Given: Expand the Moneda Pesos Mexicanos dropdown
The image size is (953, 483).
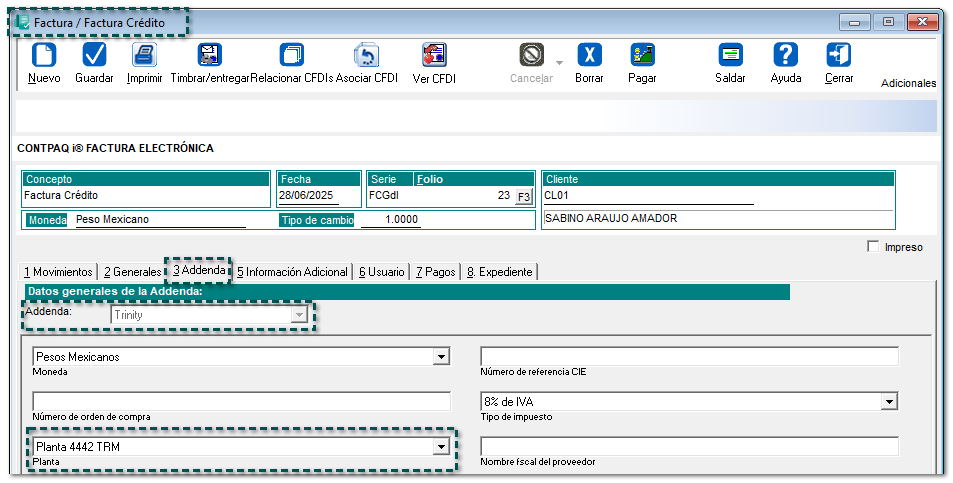Looking at the screenshot, I should 442,357.
